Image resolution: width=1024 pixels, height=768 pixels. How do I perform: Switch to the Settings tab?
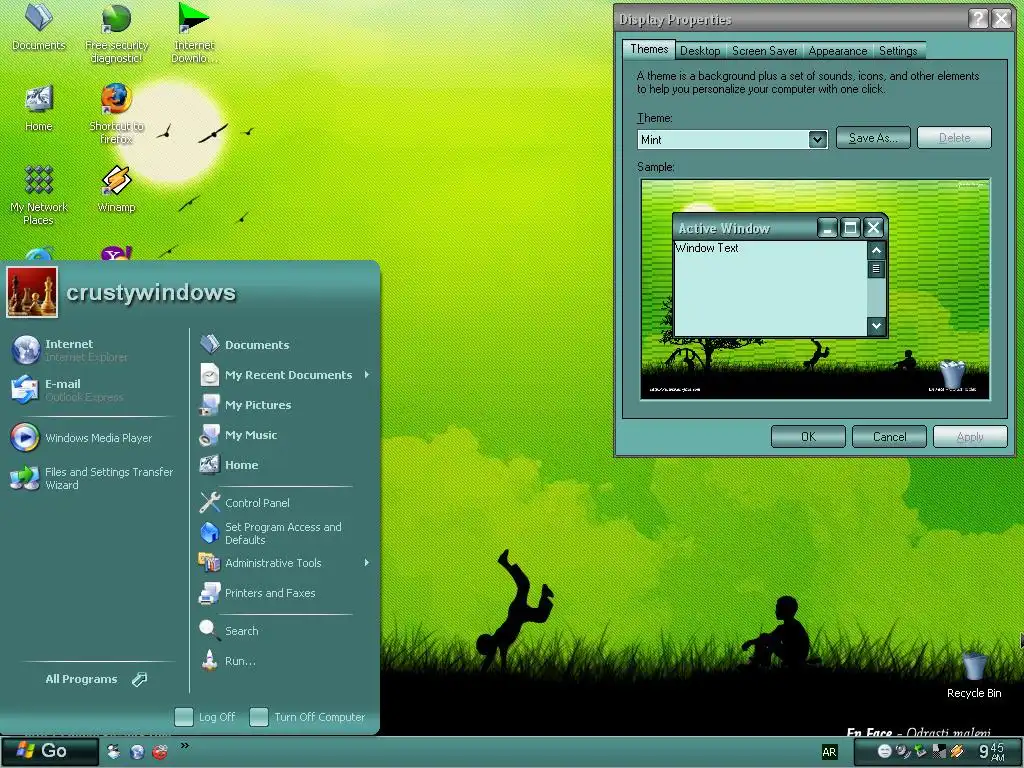point(898,51)
